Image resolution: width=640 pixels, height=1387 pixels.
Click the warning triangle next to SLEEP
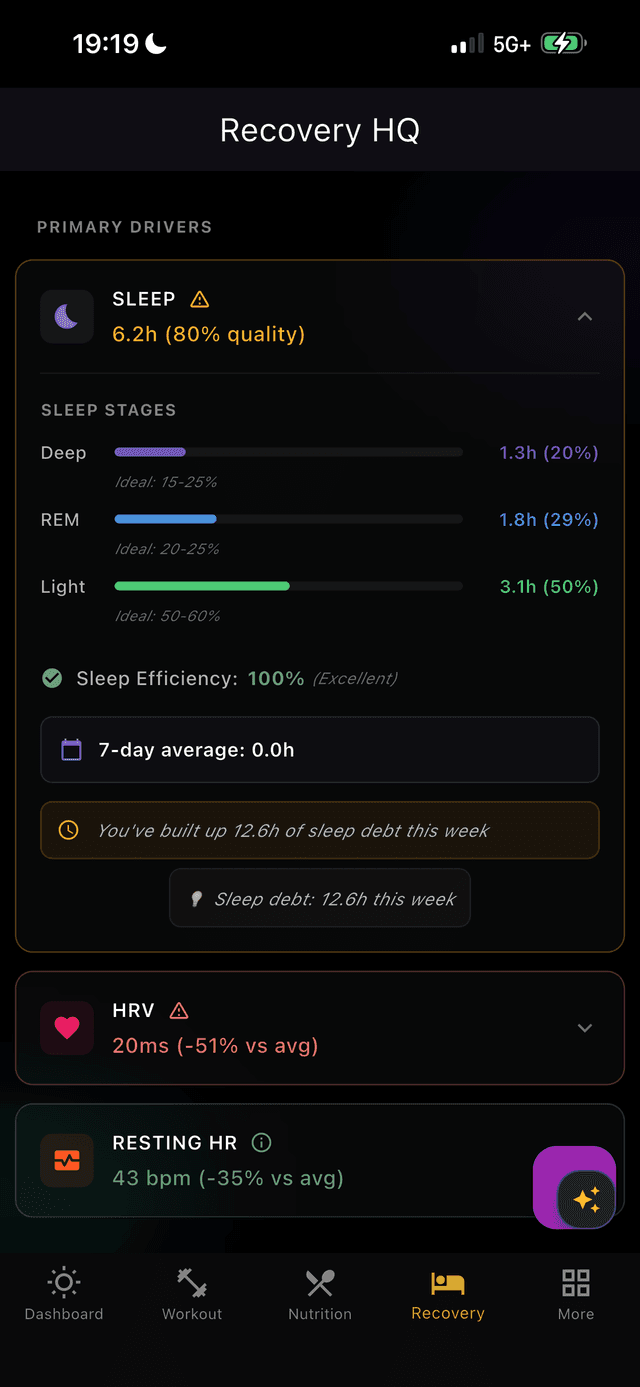click(x=199, y=298)
